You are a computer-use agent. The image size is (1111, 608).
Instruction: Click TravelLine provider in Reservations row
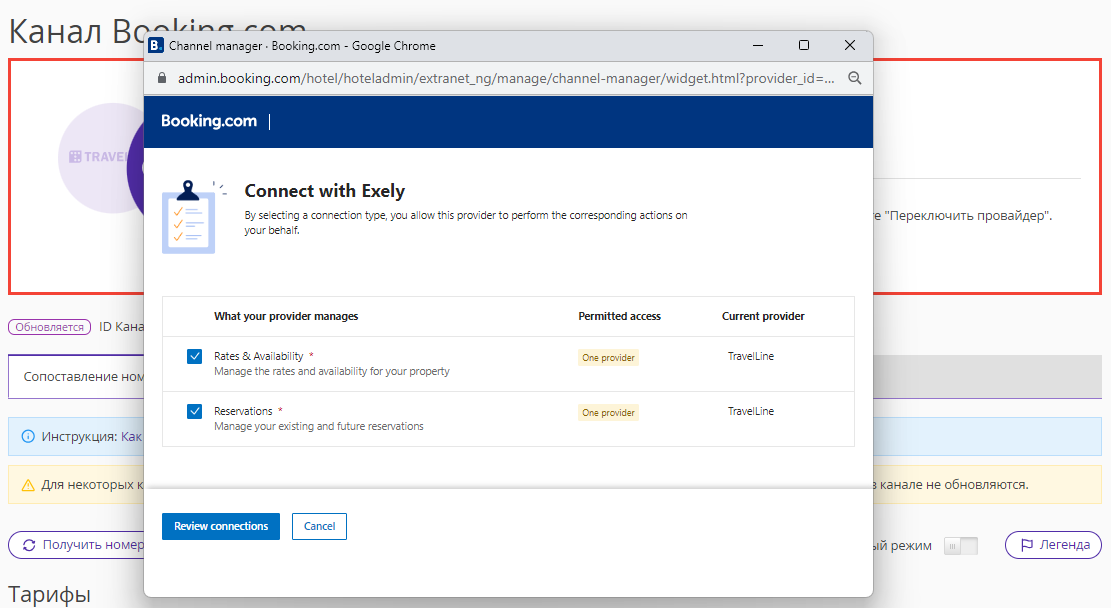click(751, 412)
